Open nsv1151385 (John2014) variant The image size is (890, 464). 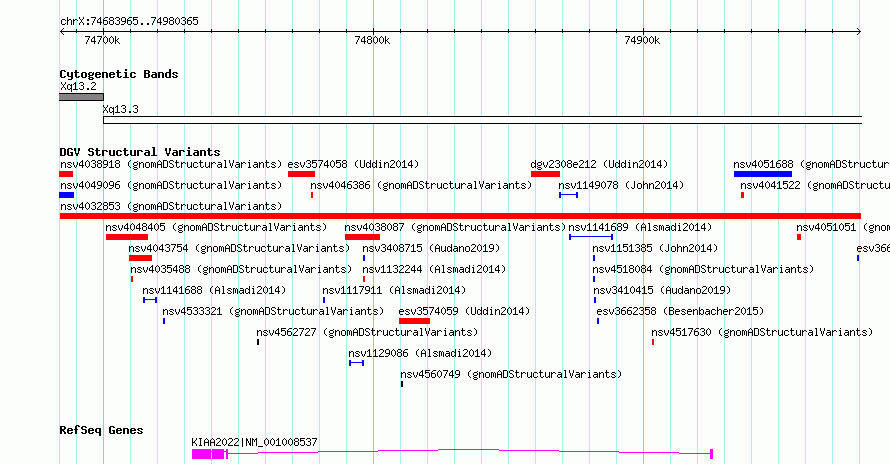pos(655,249)
